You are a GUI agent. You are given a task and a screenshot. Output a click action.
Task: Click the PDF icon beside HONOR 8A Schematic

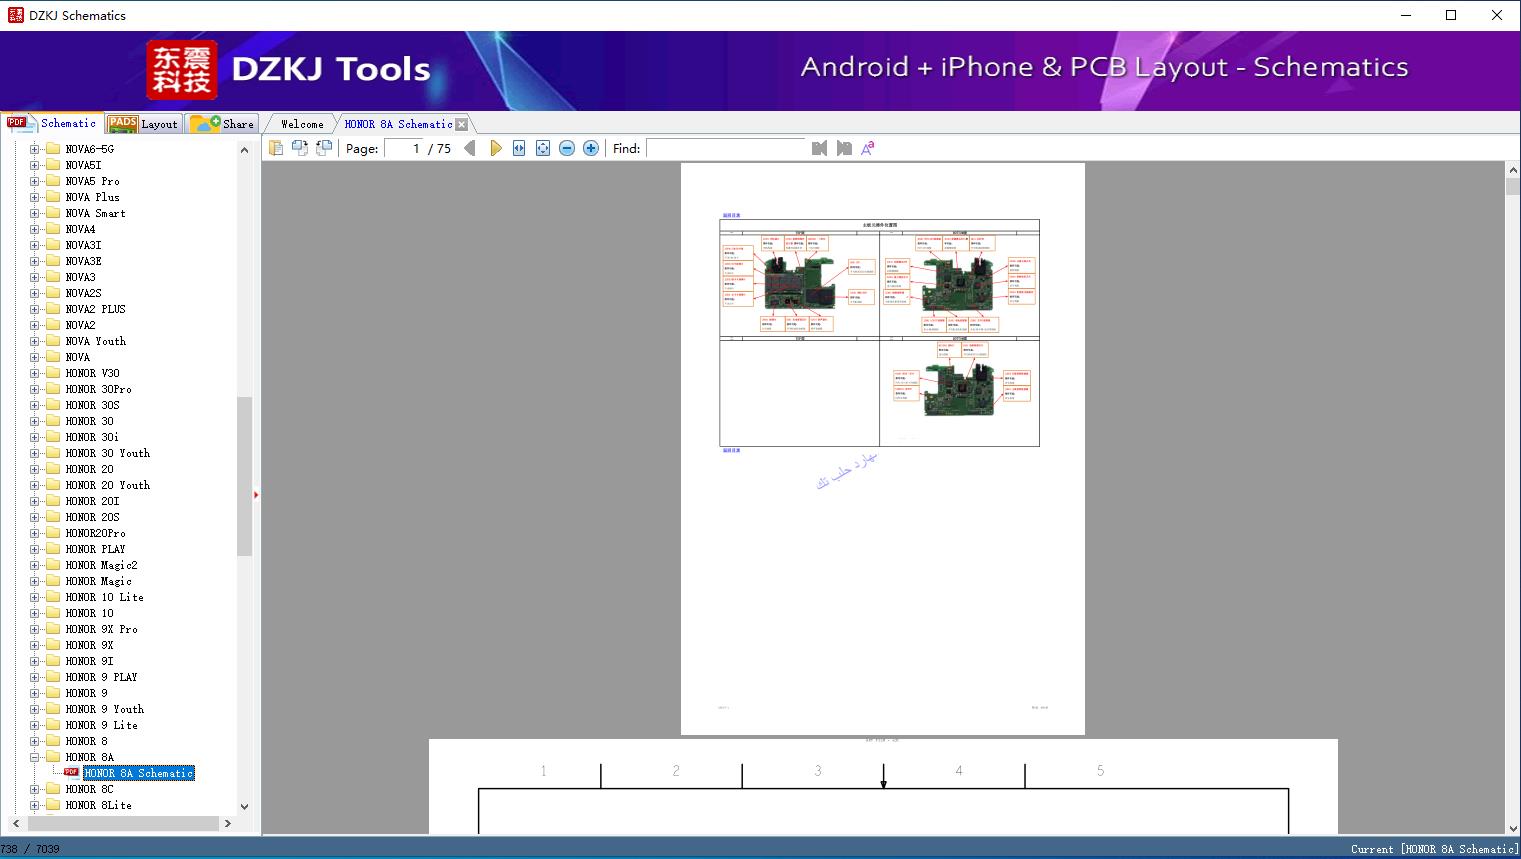[72, 773]
